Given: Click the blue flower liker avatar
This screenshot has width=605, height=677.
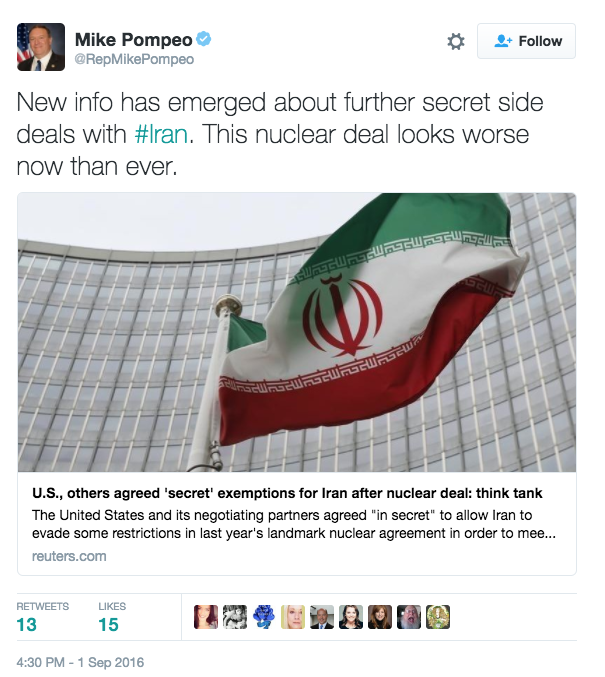Looking at the screenshot, I should point(264,617).
